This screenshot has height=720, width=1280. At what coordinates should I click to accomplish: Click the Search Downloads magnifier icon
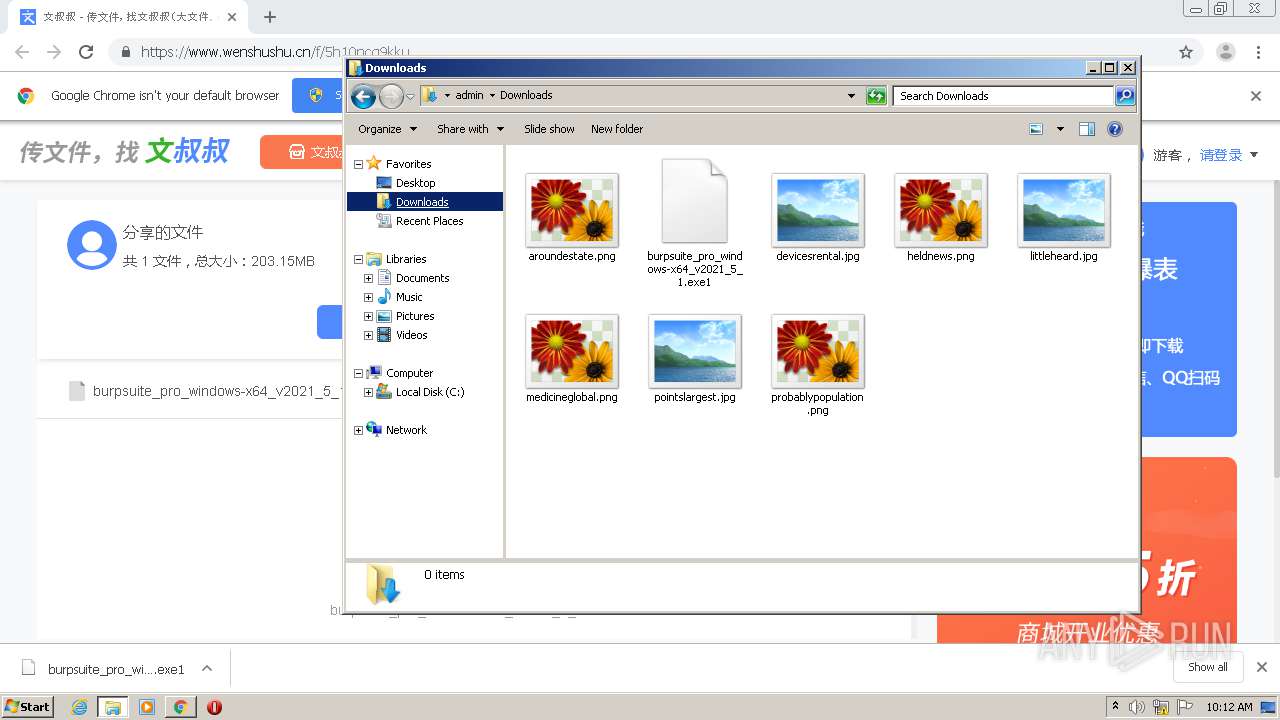click(x=1125, y=96)
